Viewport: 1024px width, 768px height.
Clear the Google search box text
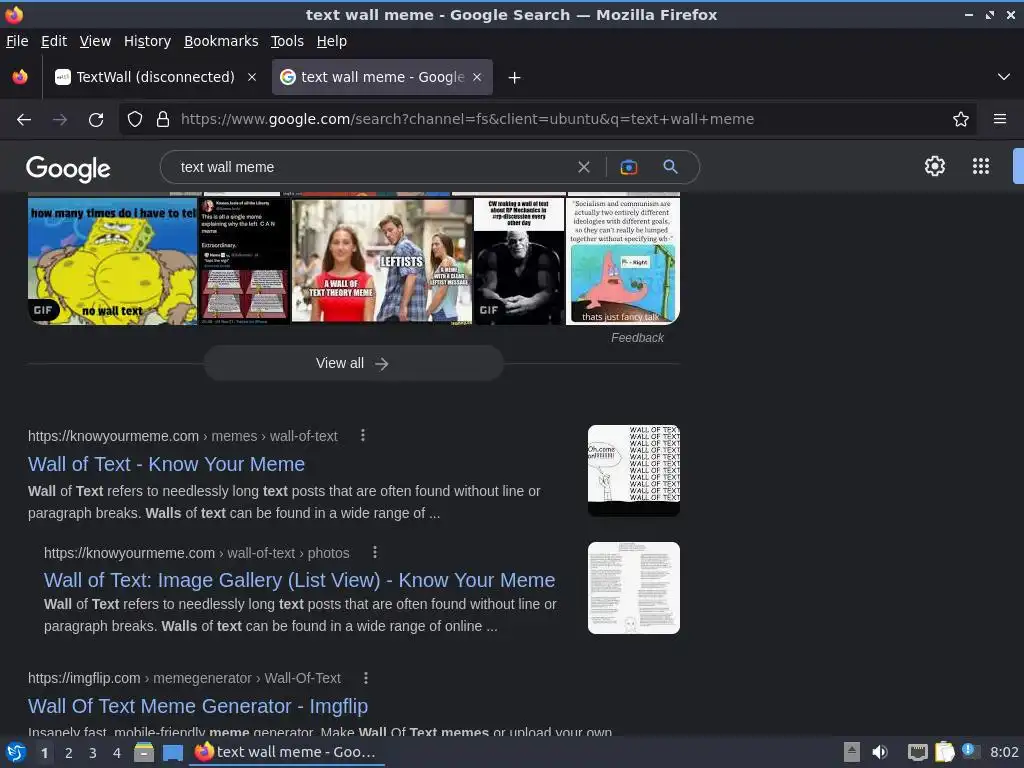click(584, 167)
